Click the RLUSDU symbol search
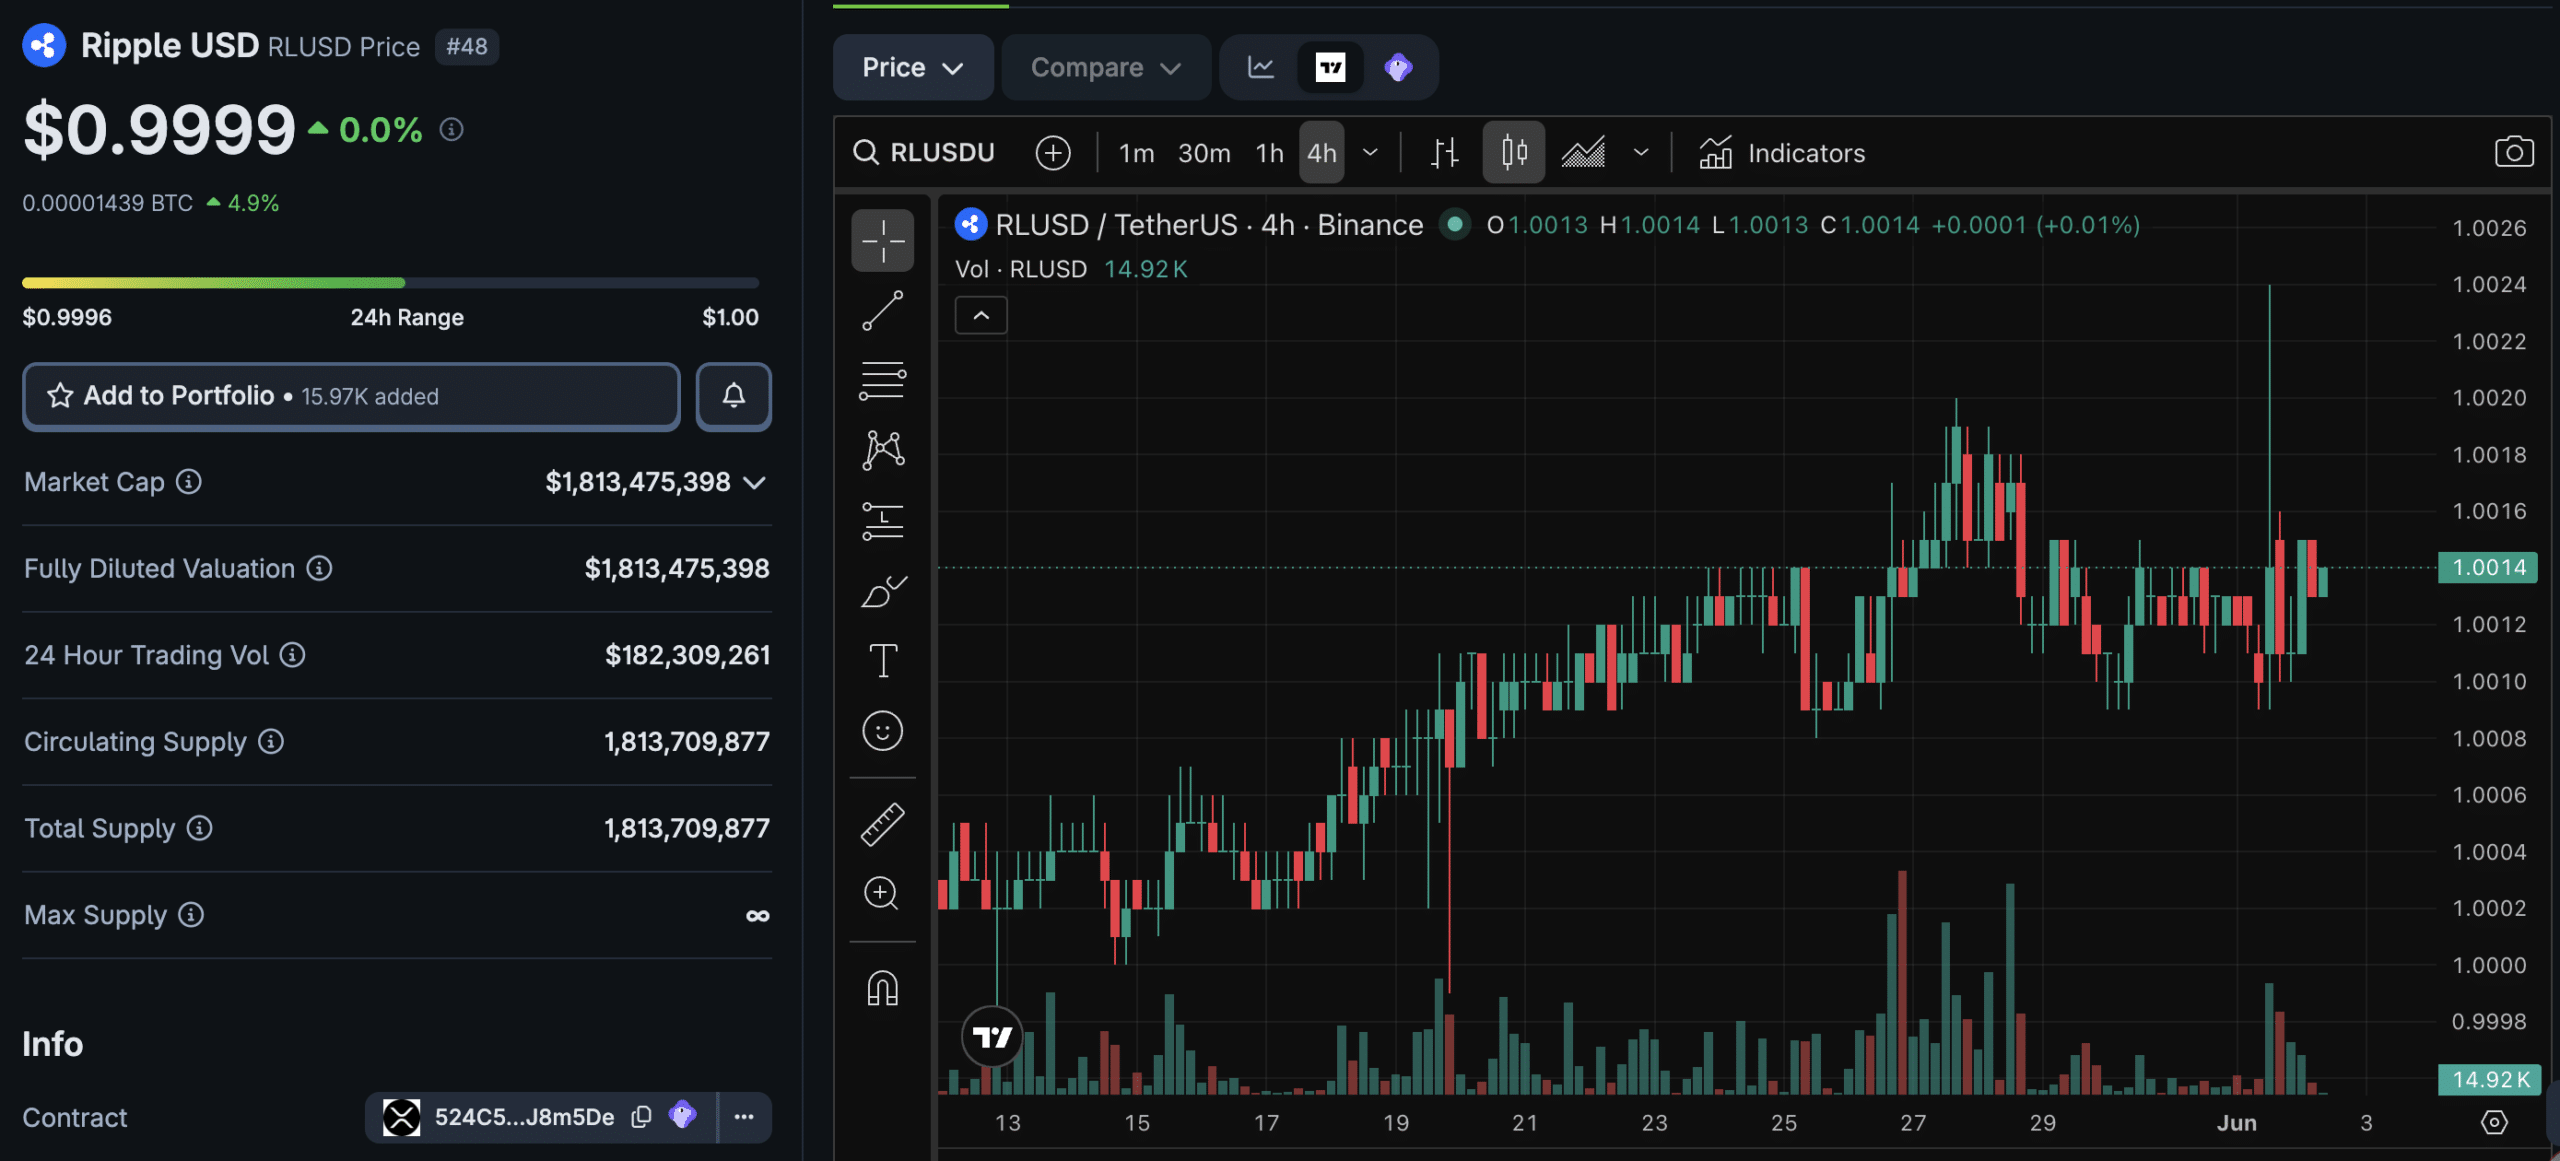The image size is (2560, 1161). [x=924, y=153]
